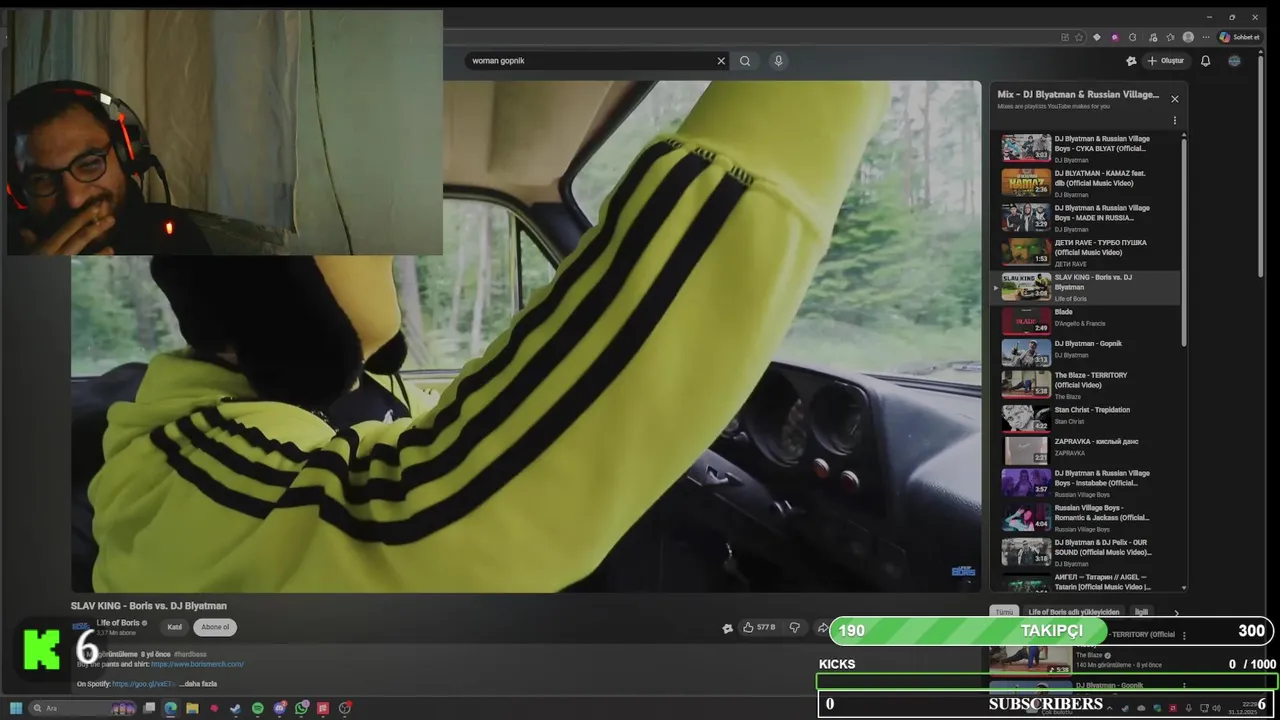Viewport: 1280px width, 720px height.
Task: Add this page to favorites star
Action: (x=1079, y=37)
